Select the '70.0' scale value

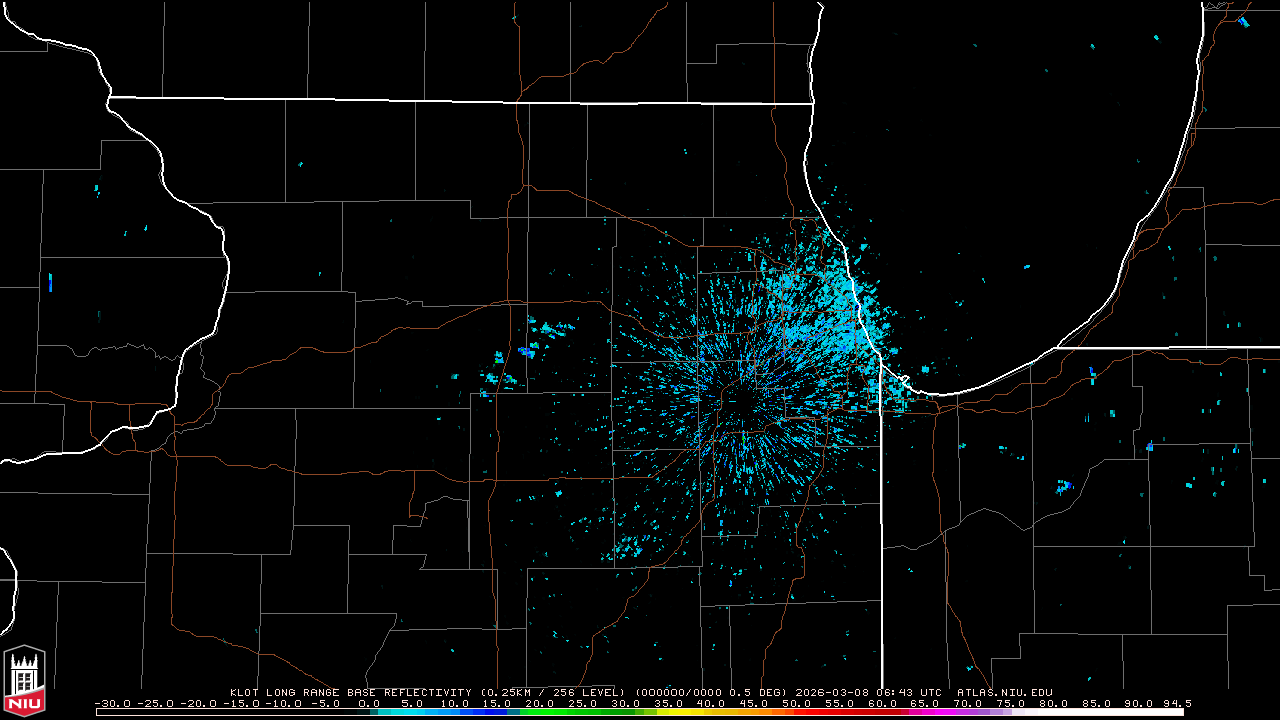click(968, 703)
